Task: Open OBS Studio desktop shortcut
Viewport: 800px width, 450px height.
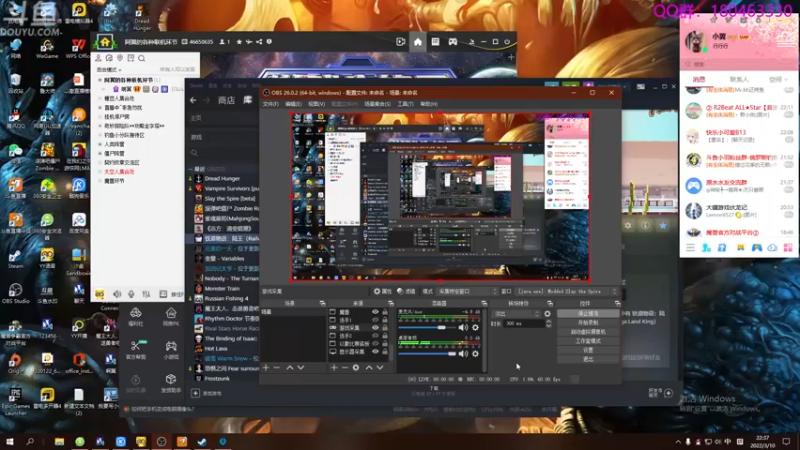Action: [x=15, y=293]
